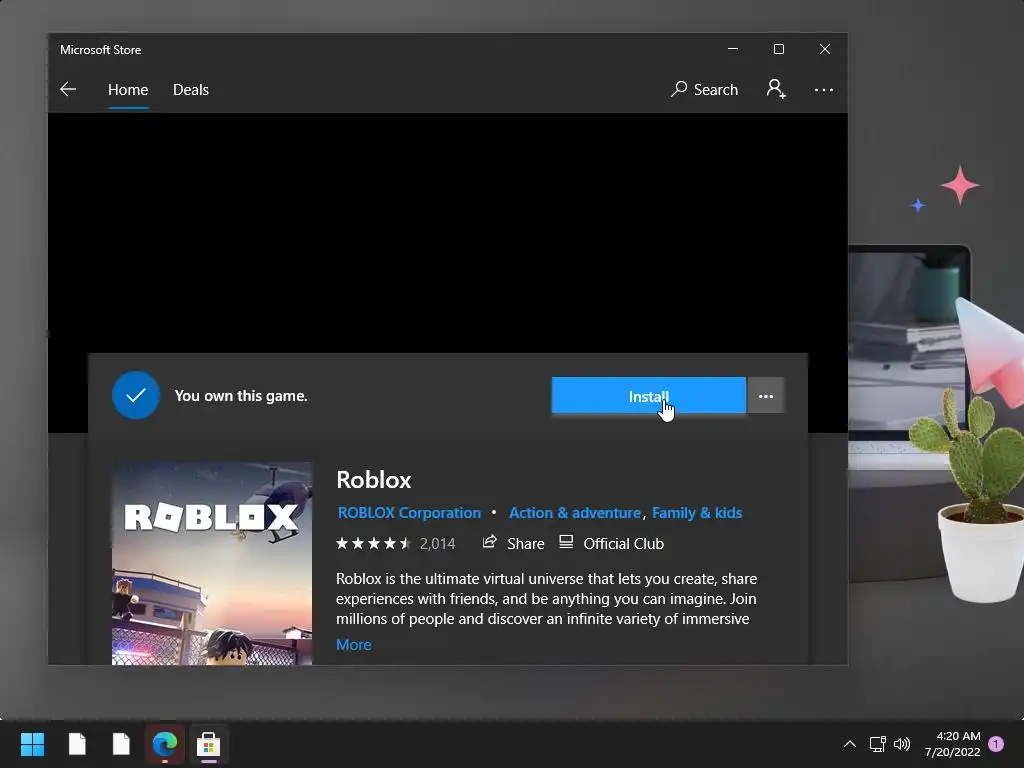The height and width of the screenshot is (768, 1024).
Task: Open the options menu beside Install
Action: 765,396
